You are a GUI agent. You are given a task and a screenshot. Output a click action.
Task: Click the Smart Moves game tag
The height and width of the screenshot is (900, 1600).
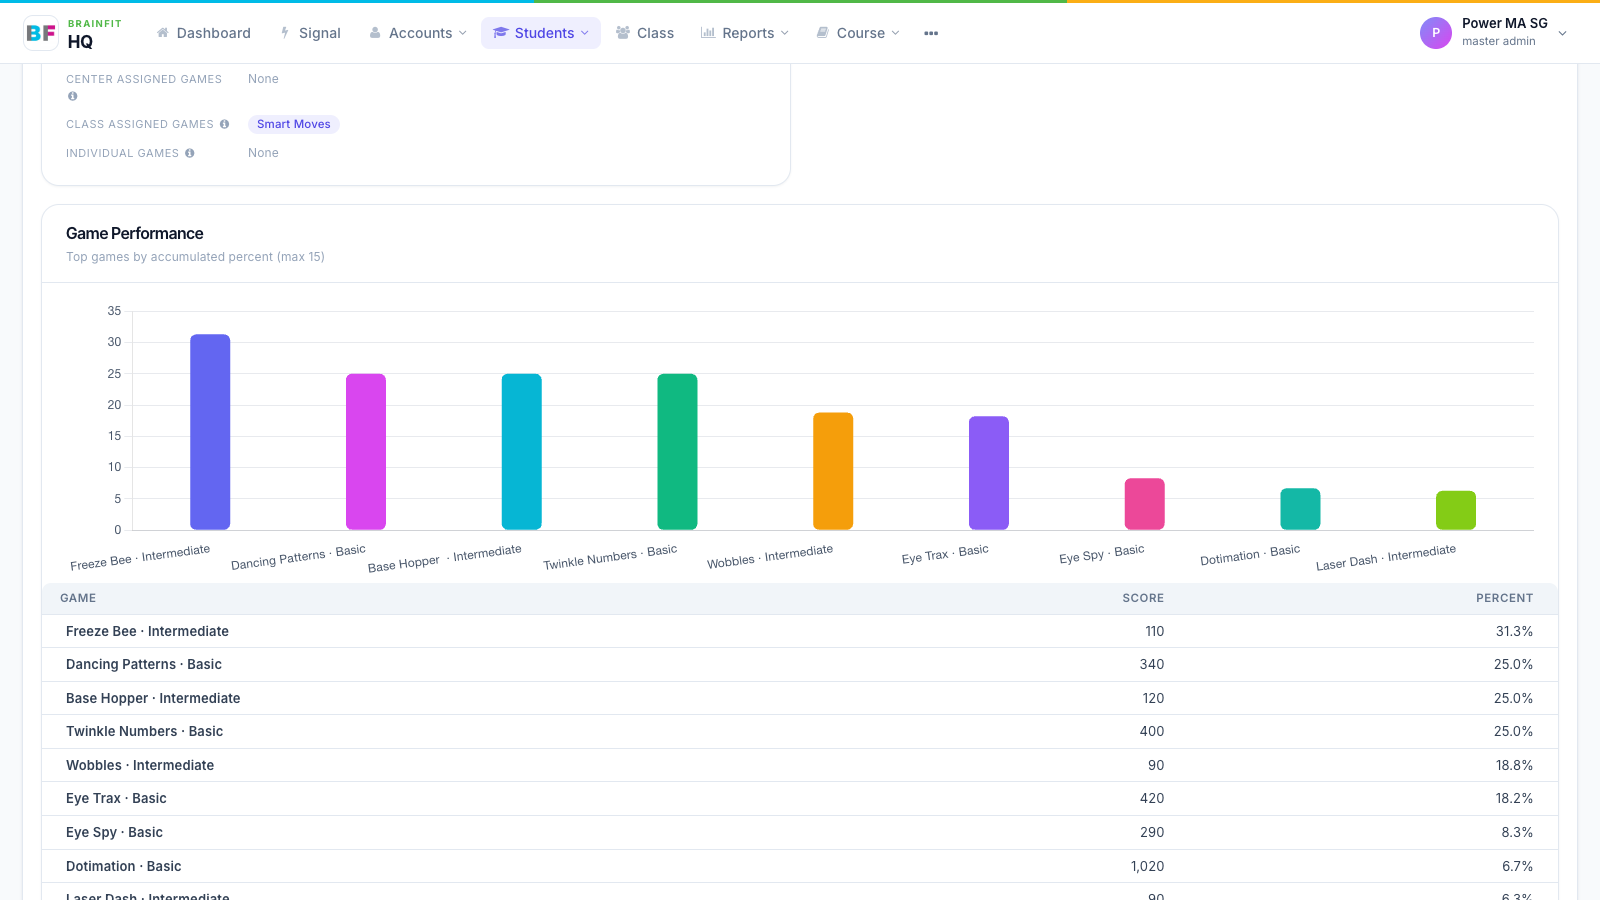[294, 124]
